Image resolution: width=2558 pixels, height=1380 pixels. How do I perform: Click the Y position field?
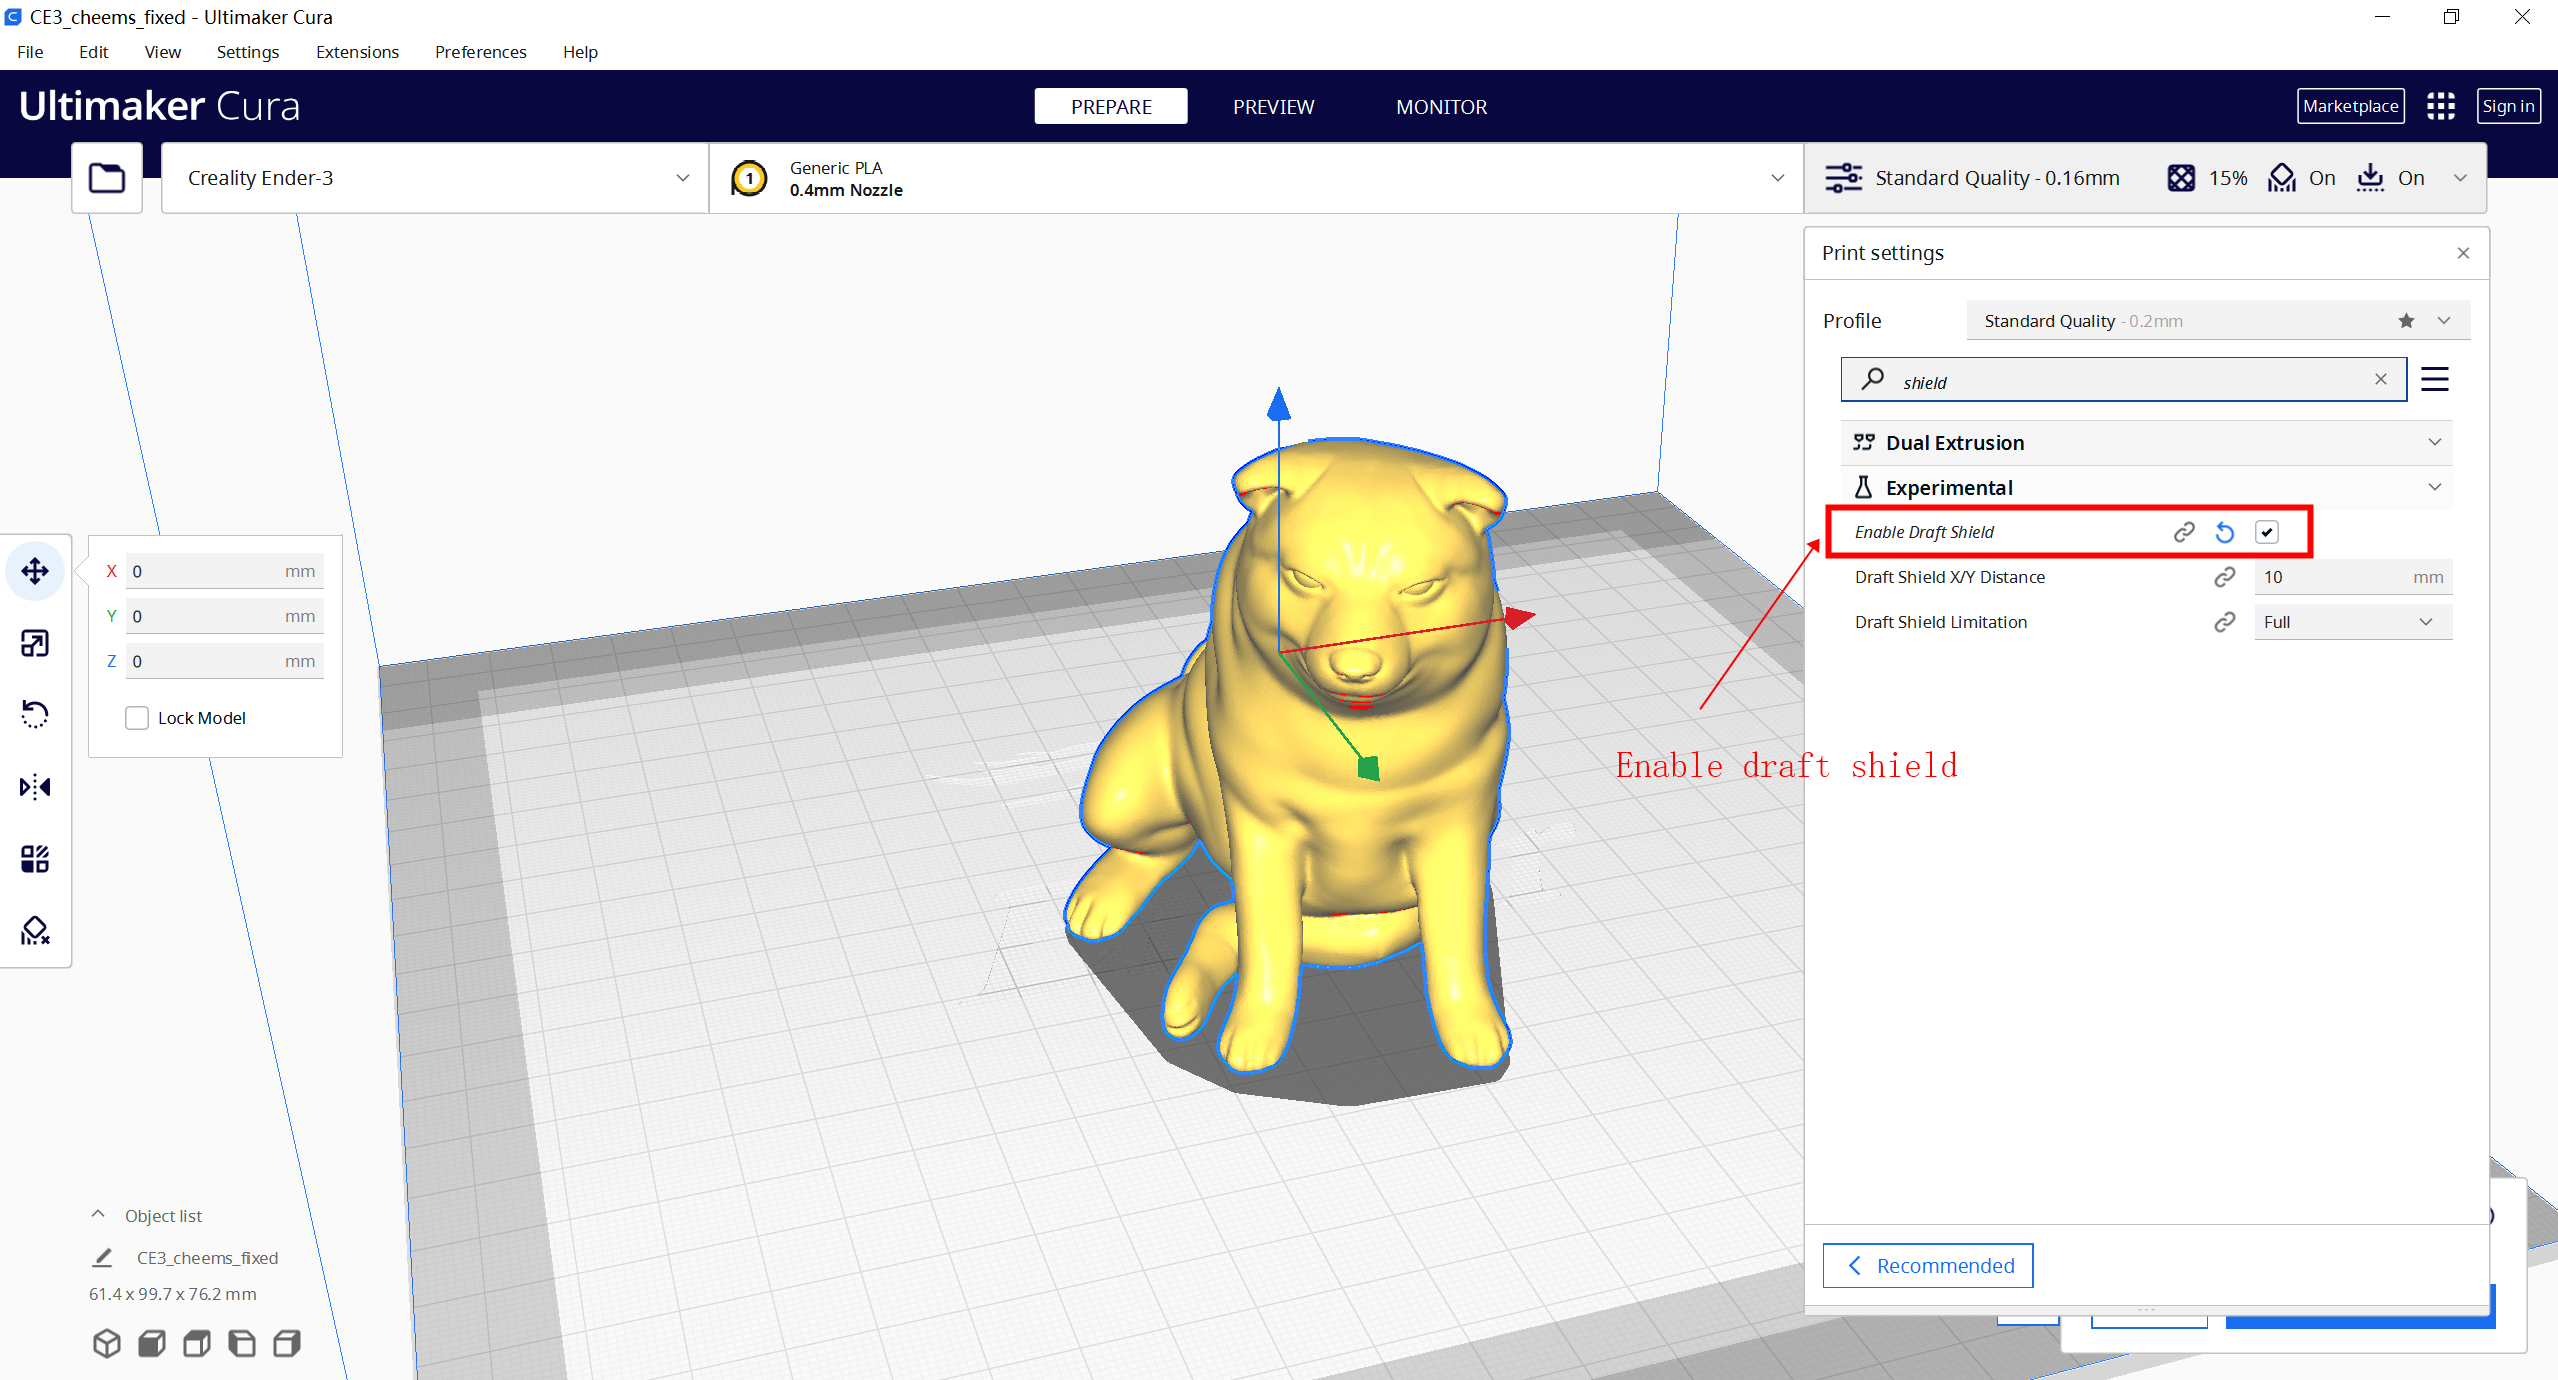(225, 616)
